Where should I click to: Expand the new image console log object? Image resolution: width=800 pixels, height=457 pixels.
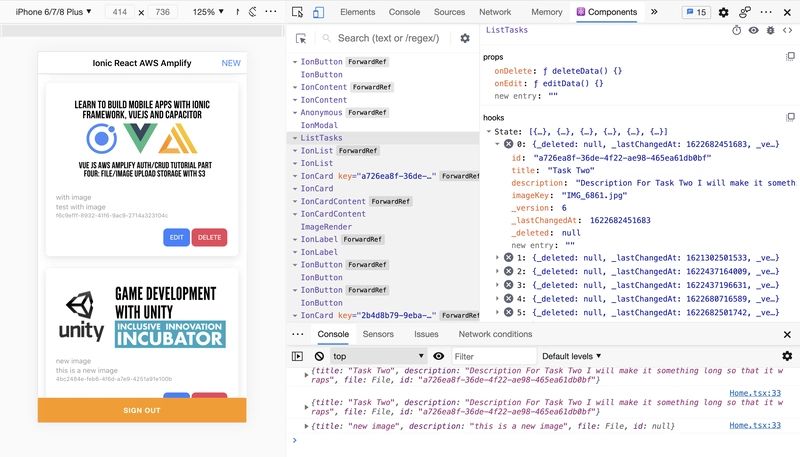[306, 426]
